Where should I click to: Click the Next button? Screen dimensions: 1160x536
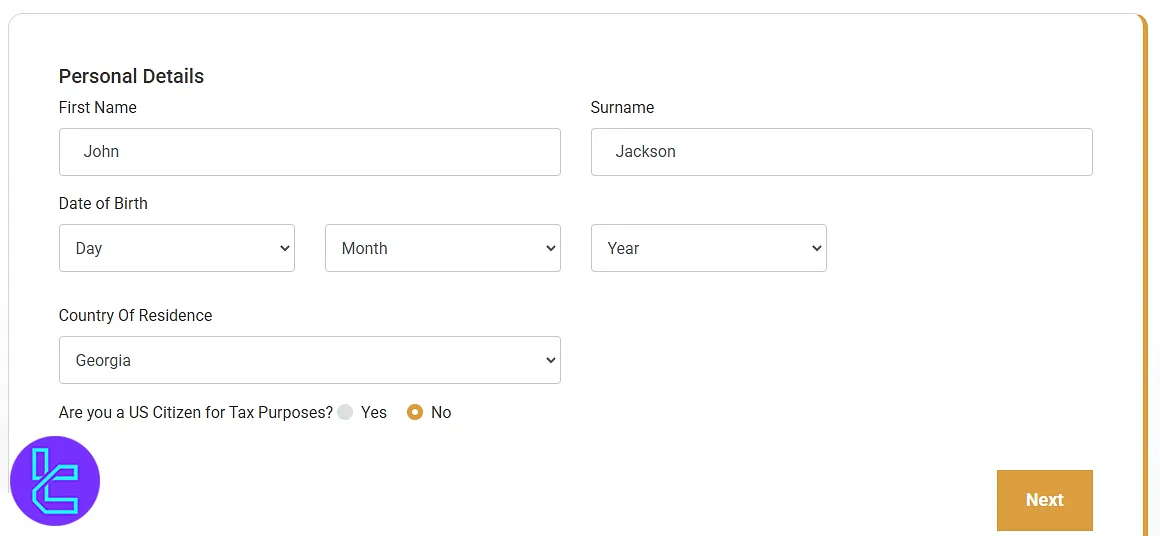pyautogui.click(x=1045, y=500)
